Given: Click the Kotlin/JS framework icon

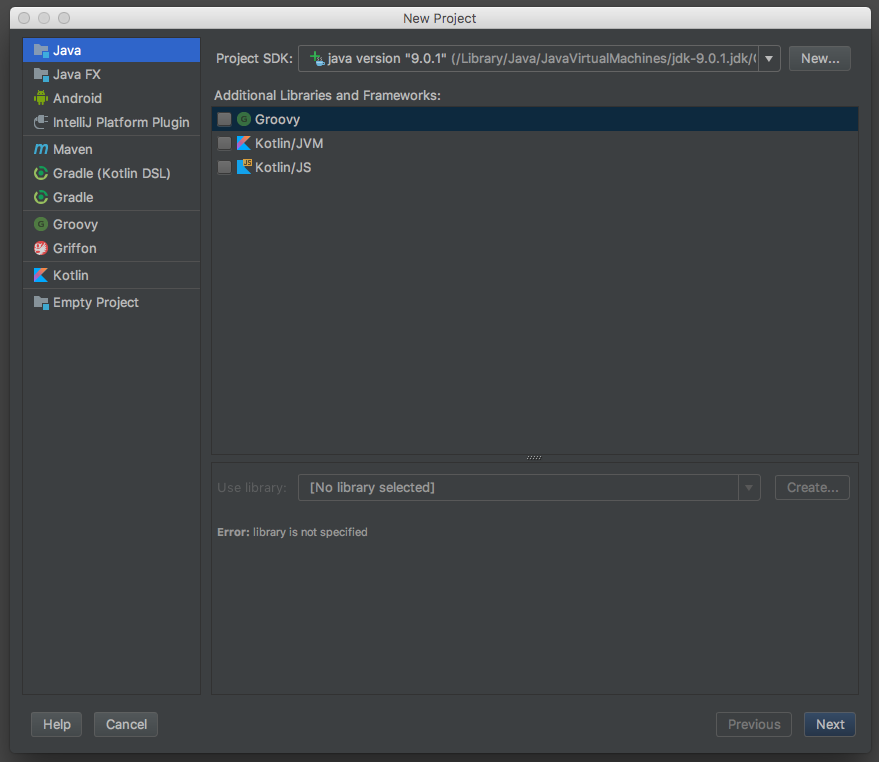Looking at the screenshot, I should pos(244,167).
